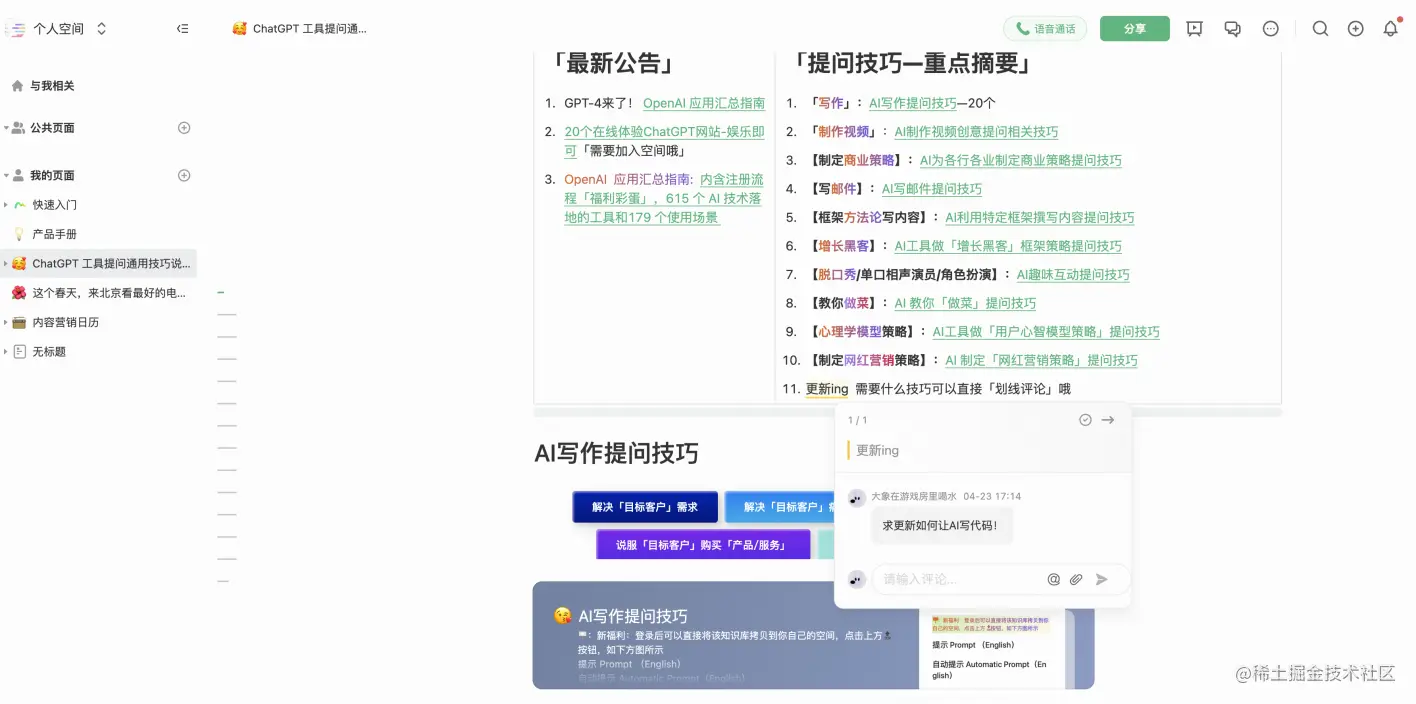Open presentation mode icon in header
Image resolution: width=1416 pixels, height=704 pixels.
(x=1194, y=29)
